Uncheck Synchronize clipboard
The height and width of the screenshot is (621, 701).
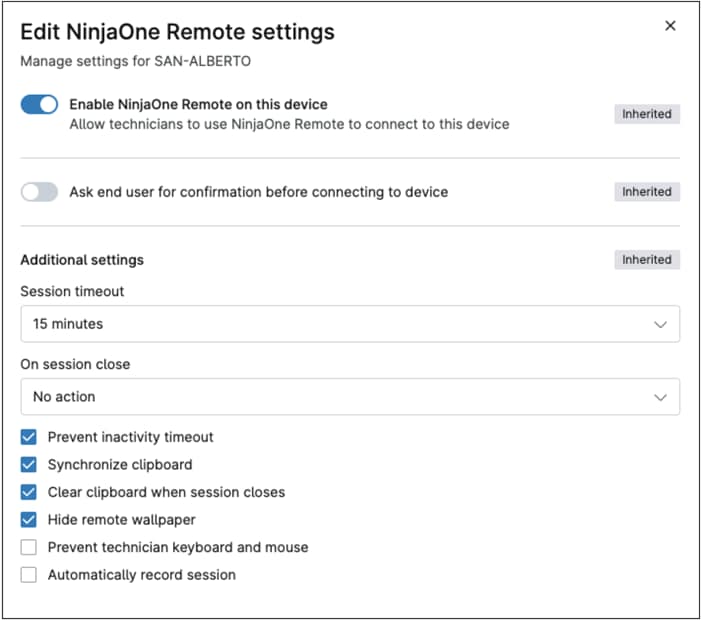(29, 465)
